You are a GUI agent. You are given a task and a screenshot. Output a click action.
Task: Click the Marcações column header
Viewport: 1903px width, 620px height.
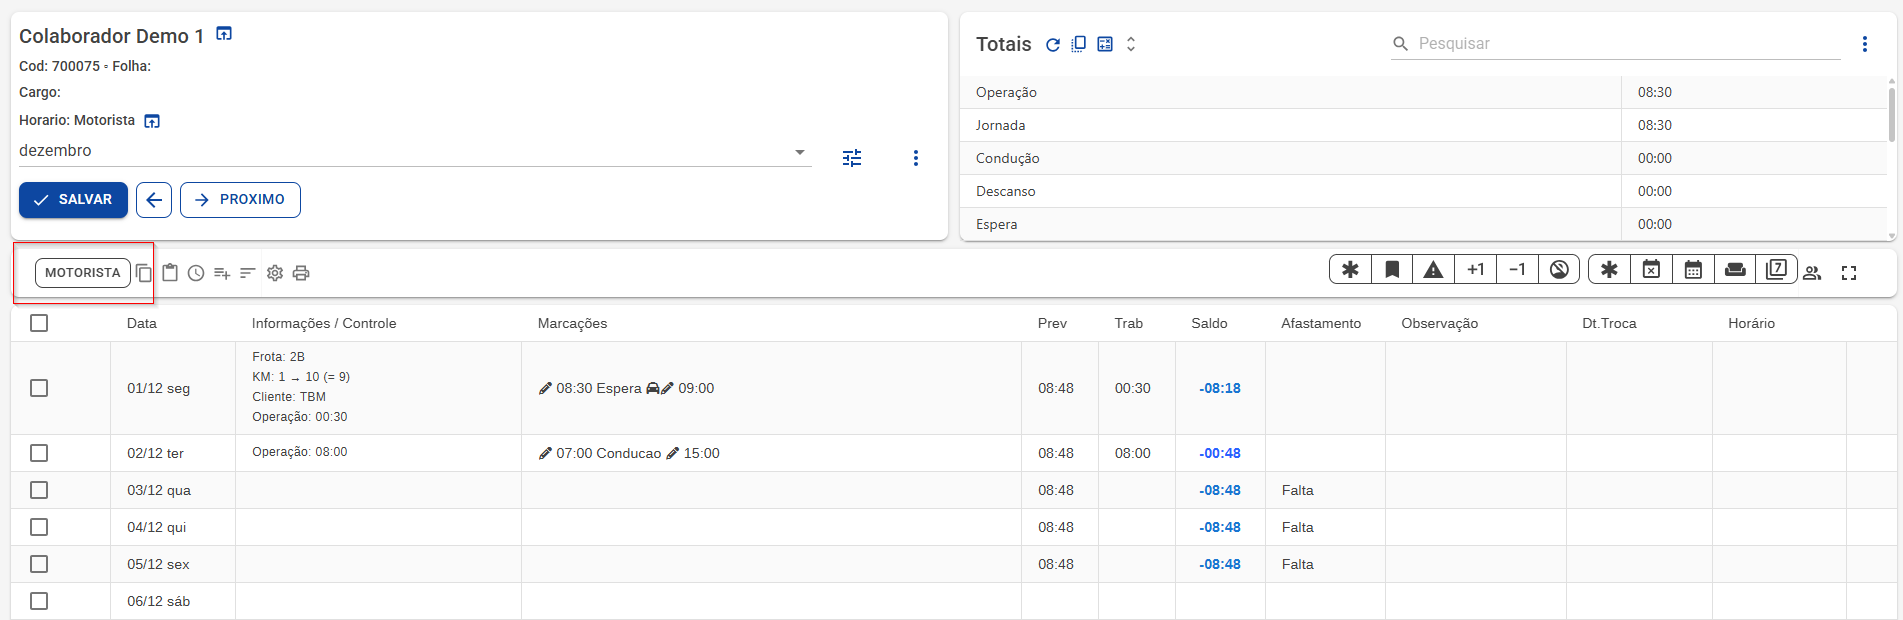tap(572, 323)
